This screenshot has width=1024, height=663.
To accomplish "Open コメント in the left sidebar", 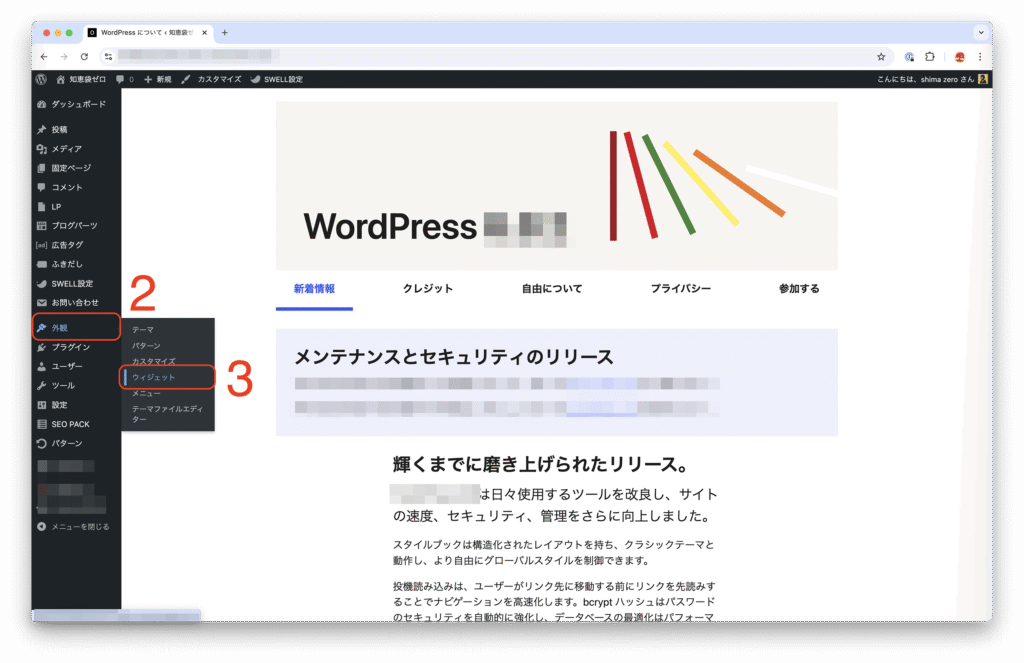I will tap(76, 187).
